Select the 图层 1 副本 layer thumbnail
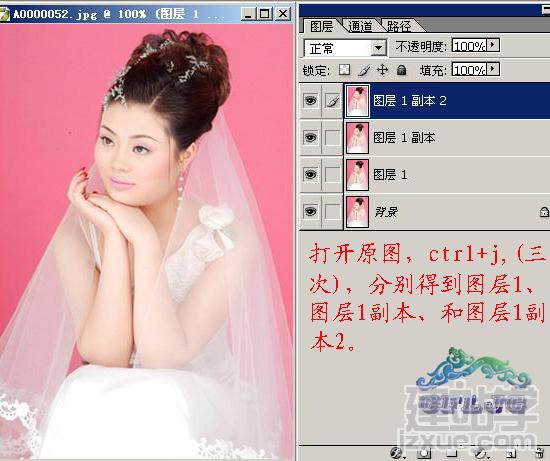 coord(357,138)
